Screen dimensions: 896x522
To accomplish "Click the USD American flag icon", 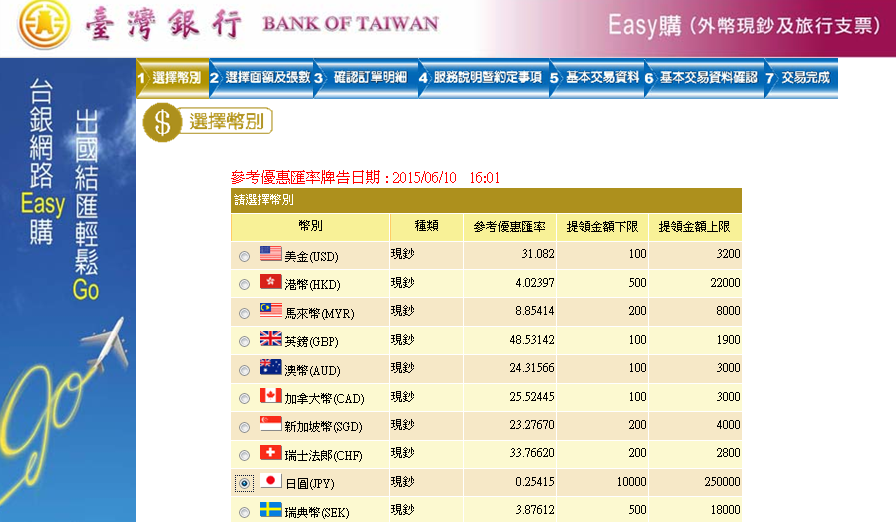I will tap(270, 253).
